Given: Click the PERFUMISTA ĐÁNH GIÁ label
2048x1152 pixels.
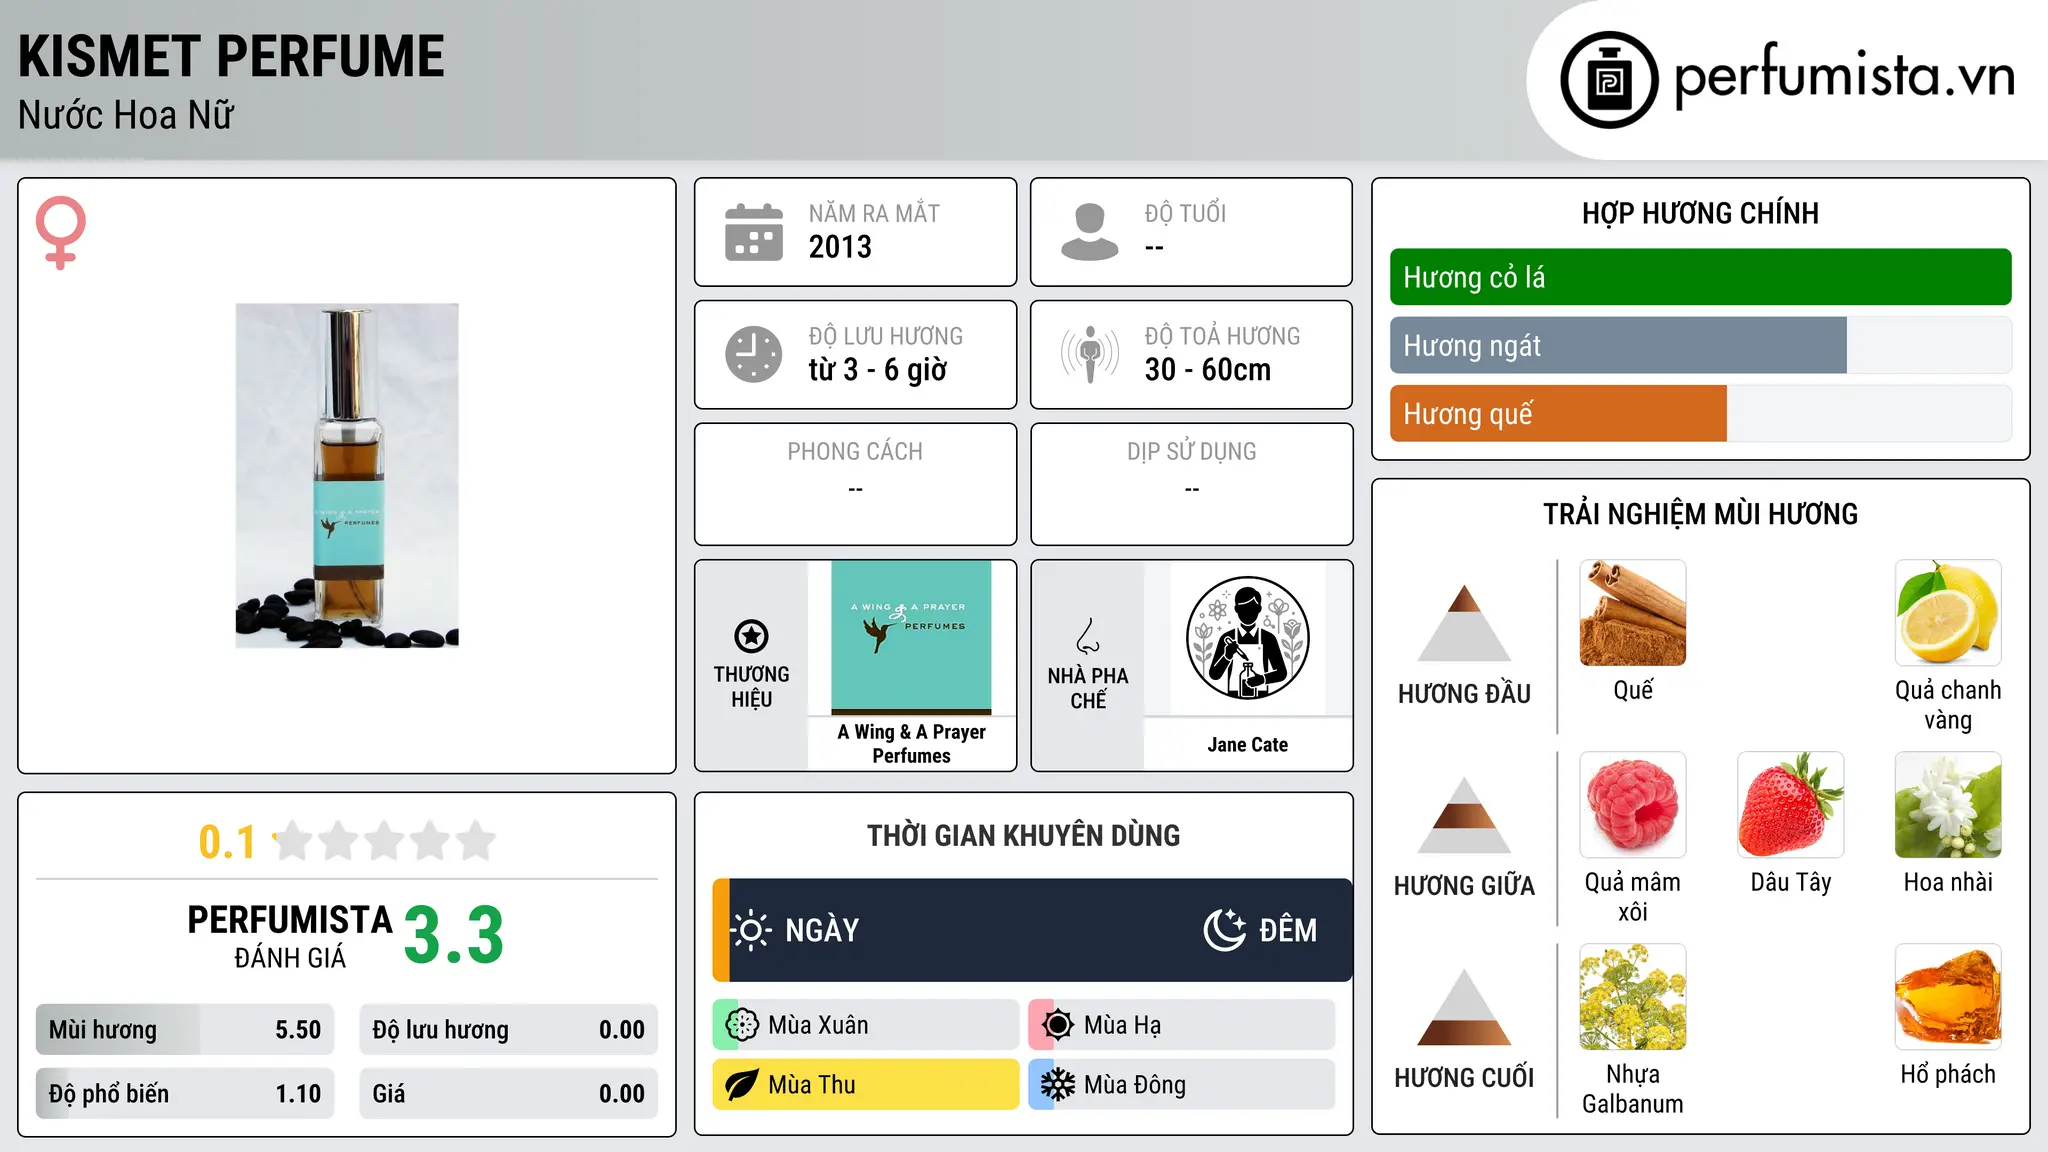Looking at the screenshot, I should tap(290, 937).
